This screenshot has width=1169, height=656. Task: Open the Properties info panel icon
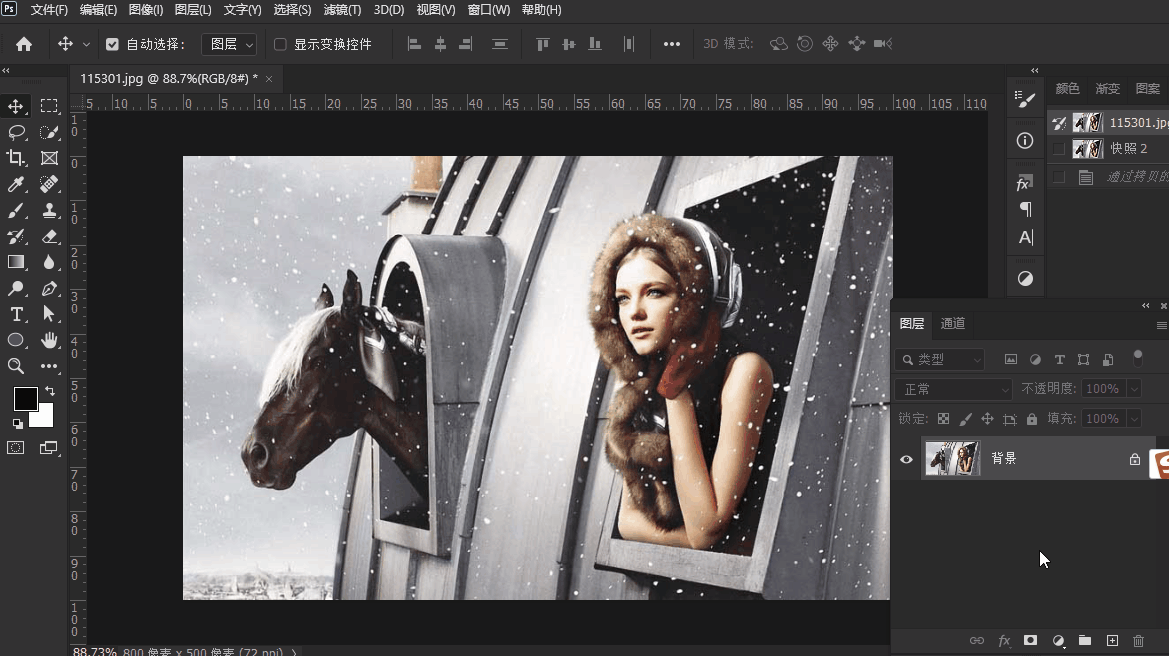click(x=1025, y=140)
